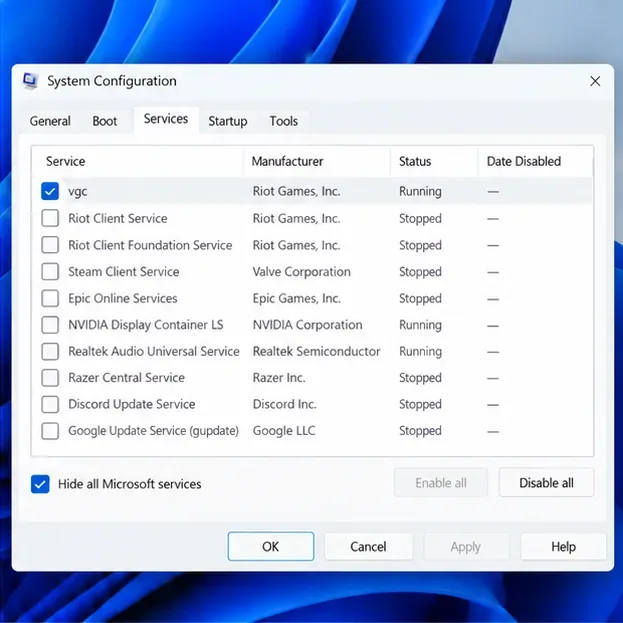Click Stopped status of Steam Client Service
The width and height of the screenshot is (623, 623).
420,272
